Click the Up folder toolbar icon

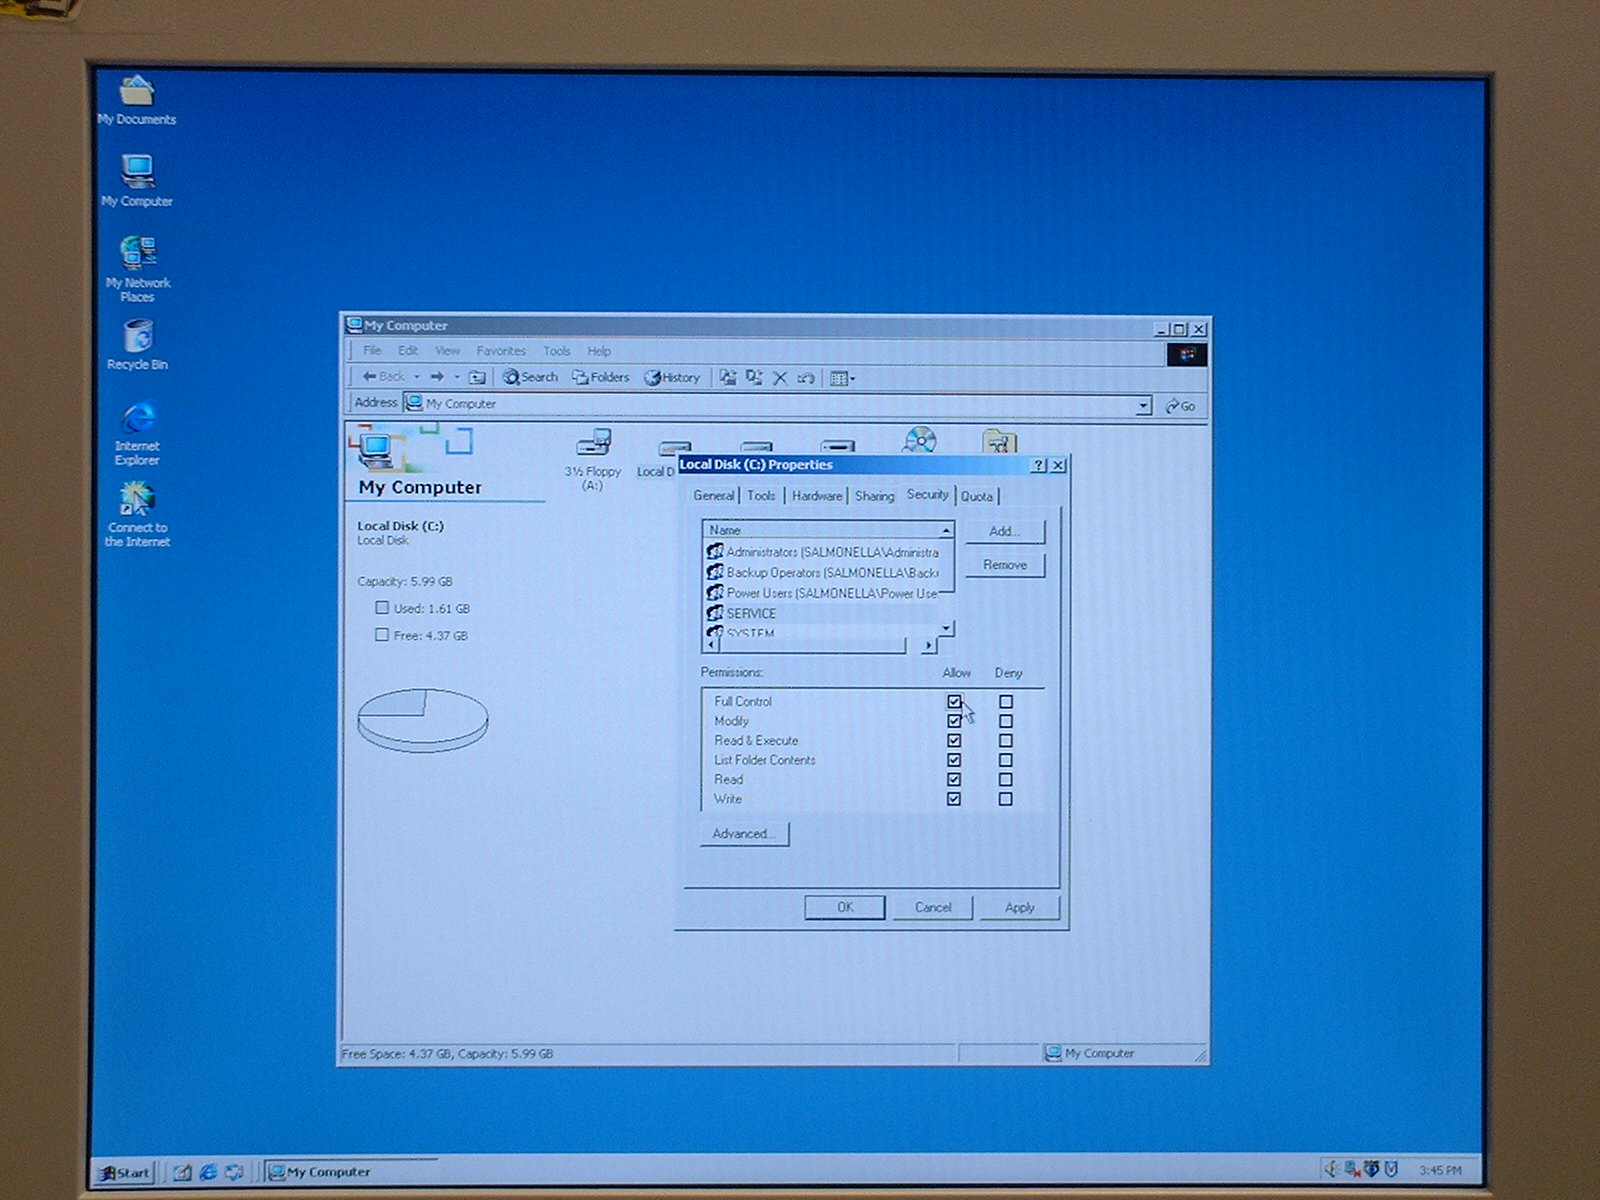click(x=477, y=377)
